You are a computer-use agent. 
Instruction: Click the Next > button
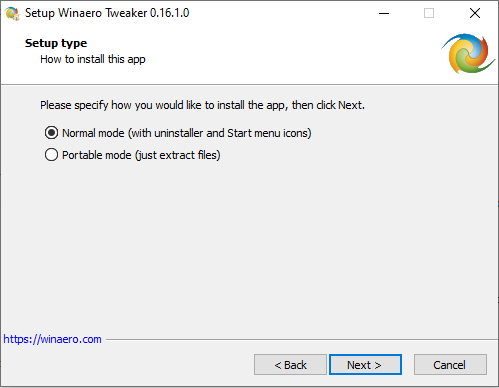pos(365,365)
